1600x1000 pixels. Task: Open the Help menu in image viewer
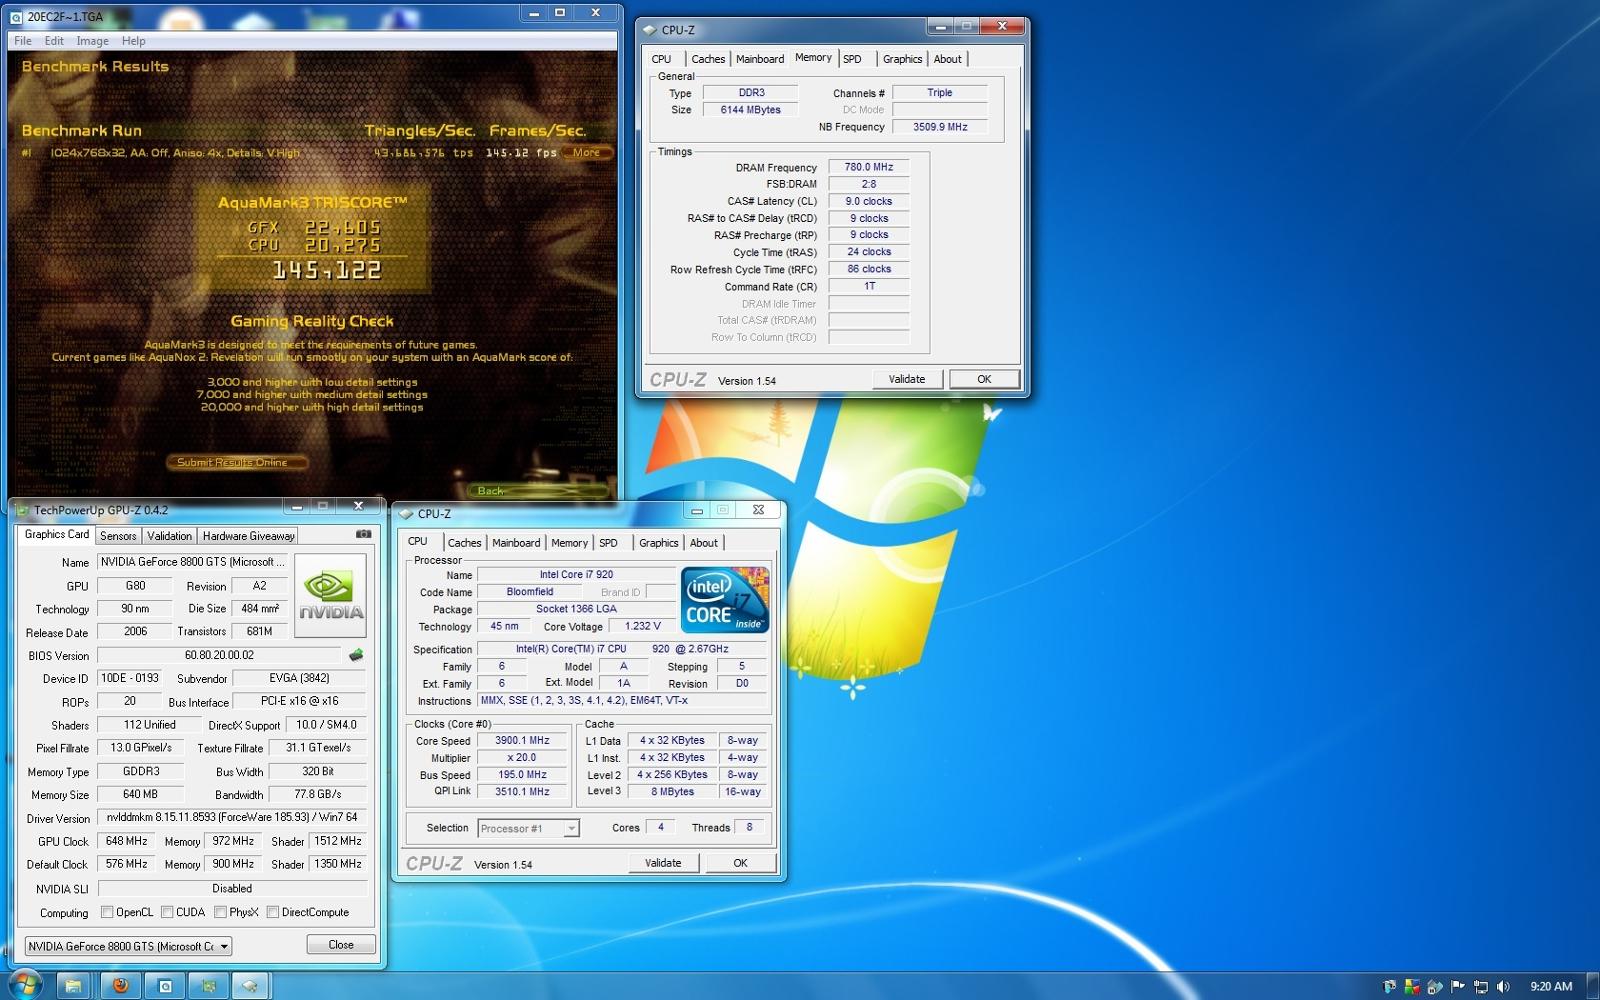click(x=134, y=41)
